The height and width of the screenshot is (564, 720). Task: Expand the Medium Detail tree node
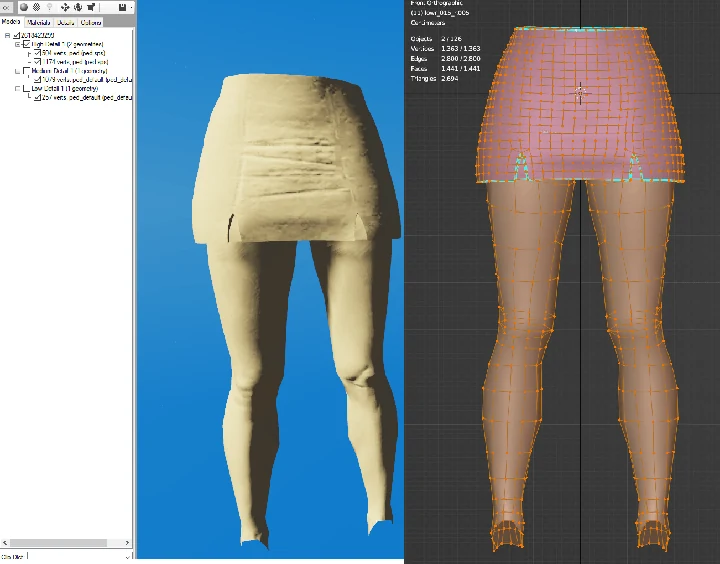coord(17,71)
